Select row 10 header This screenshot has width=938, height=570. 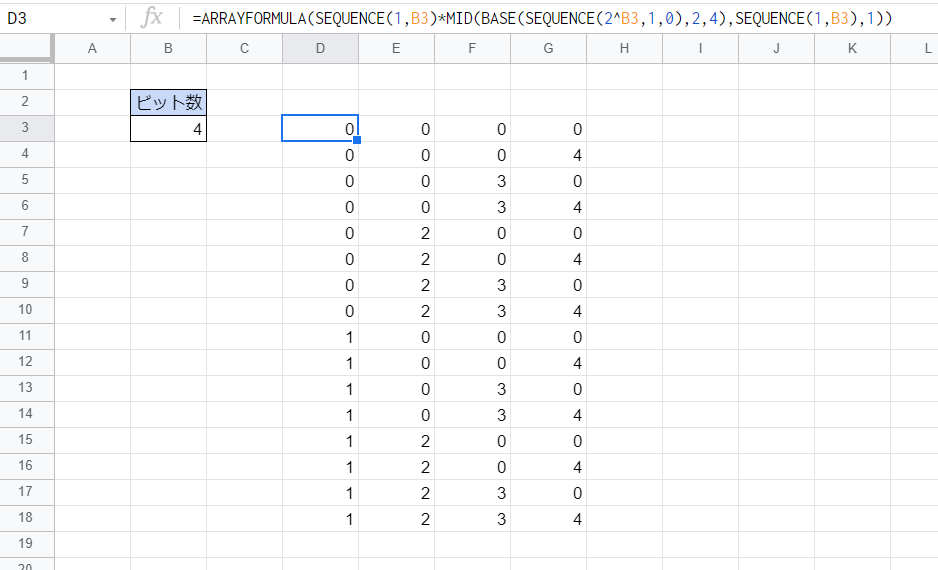click(x=25, y=310)
